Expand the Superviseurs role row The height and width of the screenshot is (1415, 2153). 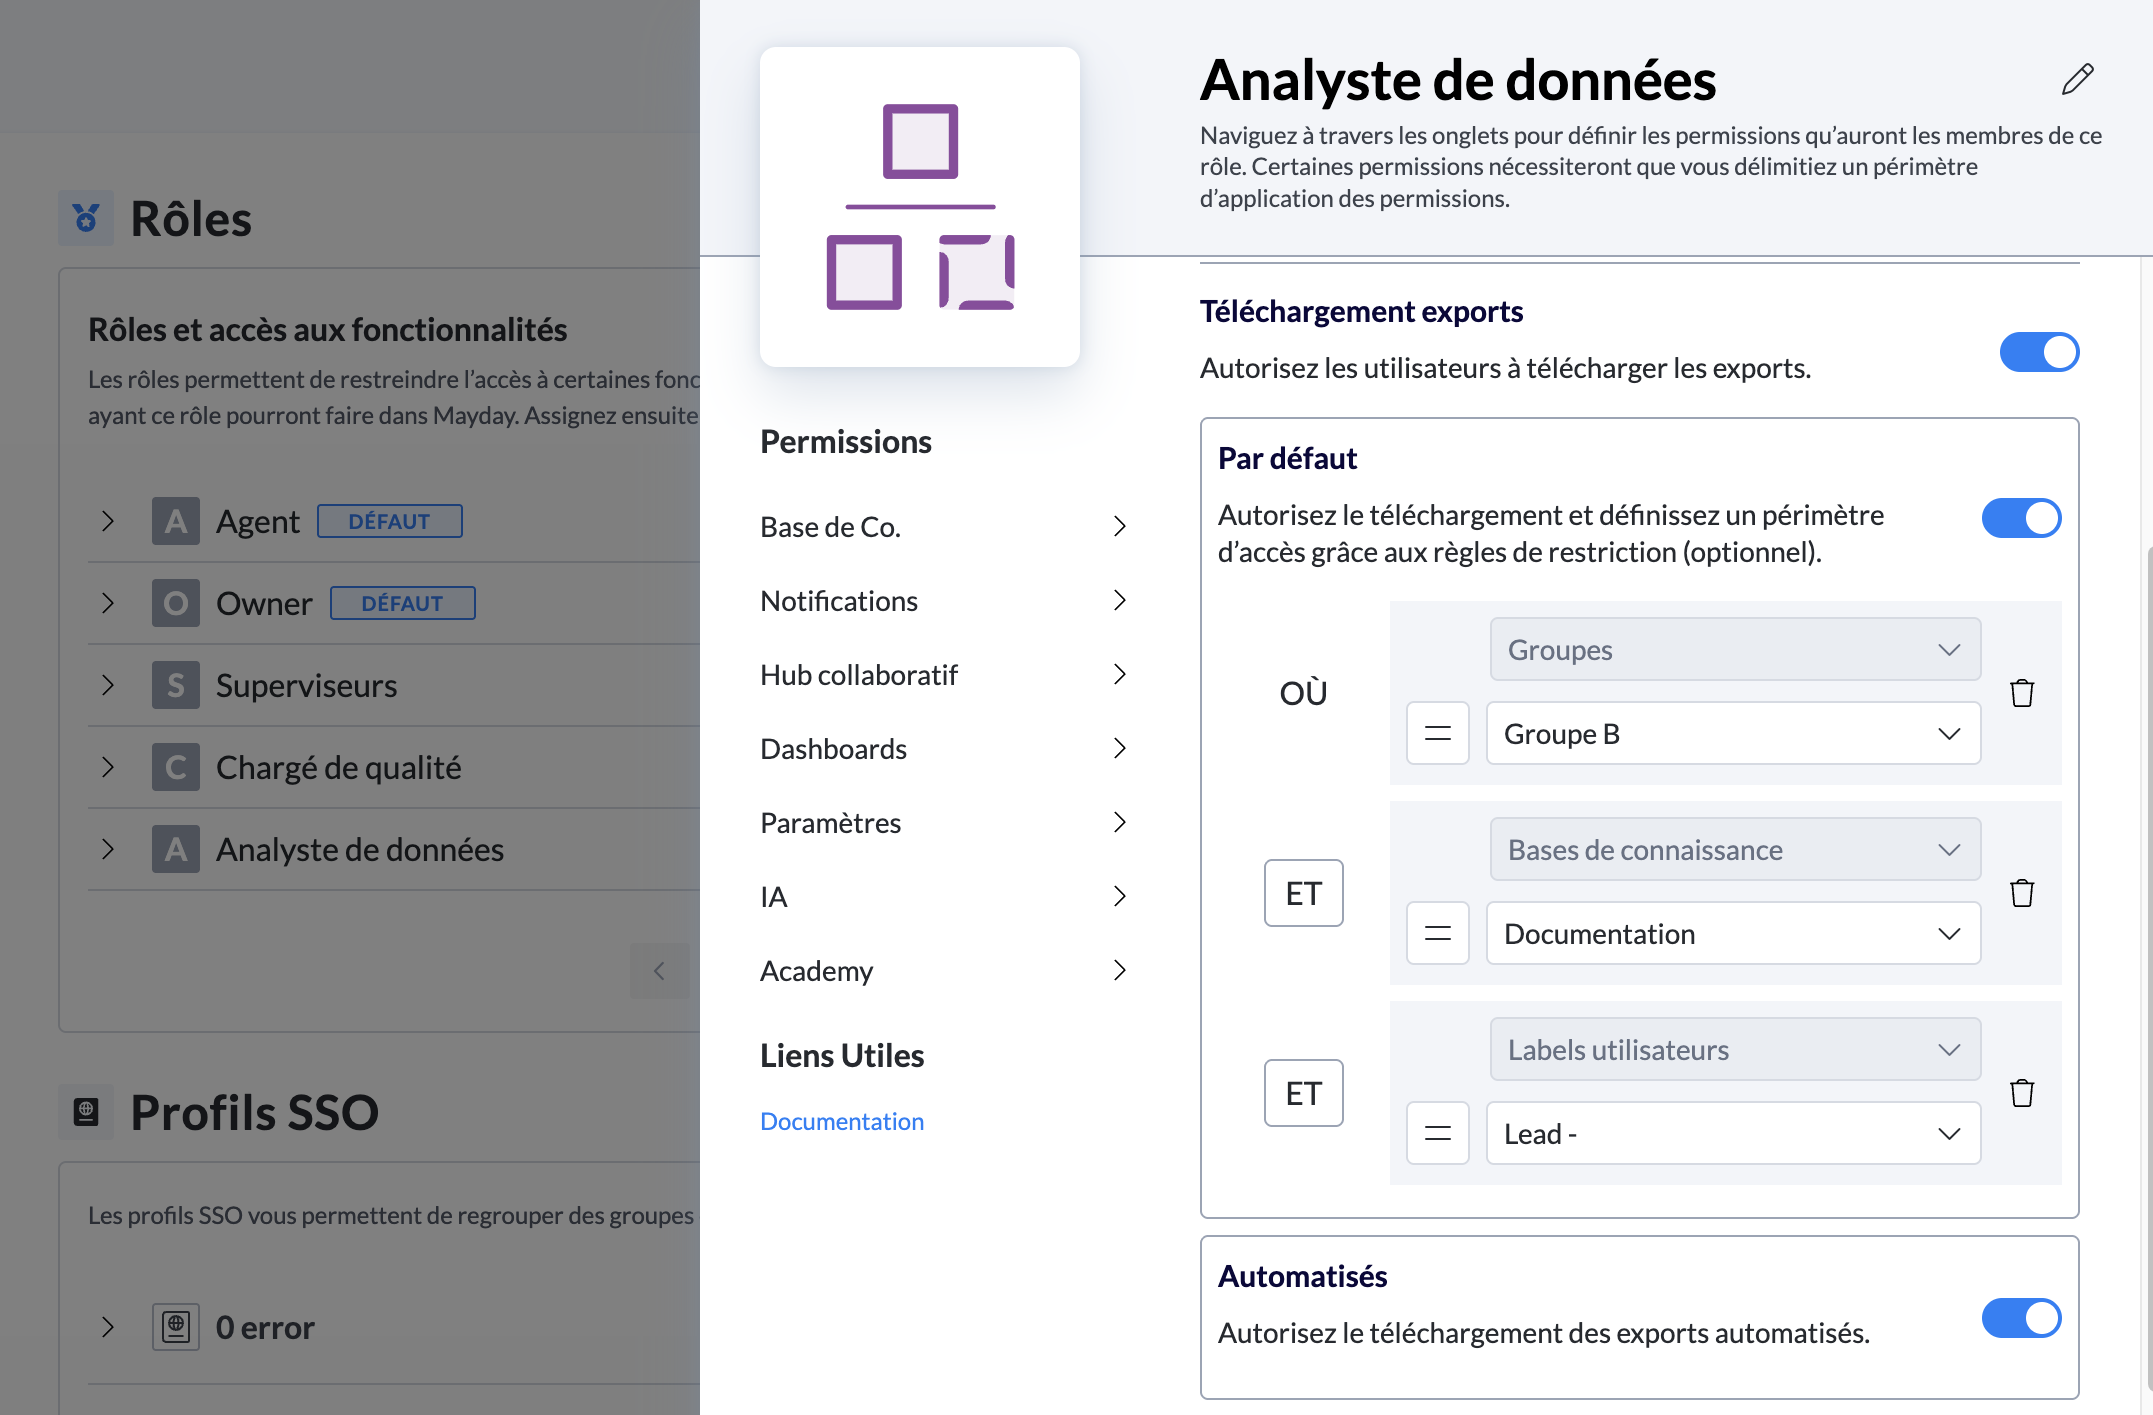pos(108,685)
